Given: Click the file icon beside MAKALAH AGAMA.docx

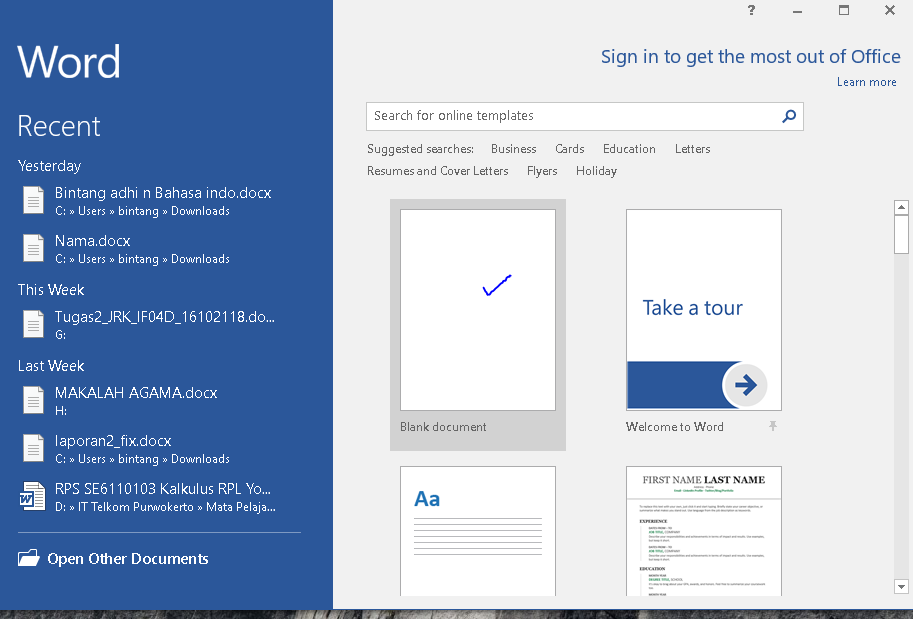Looking at the screenshot, I should pos(33,400).
